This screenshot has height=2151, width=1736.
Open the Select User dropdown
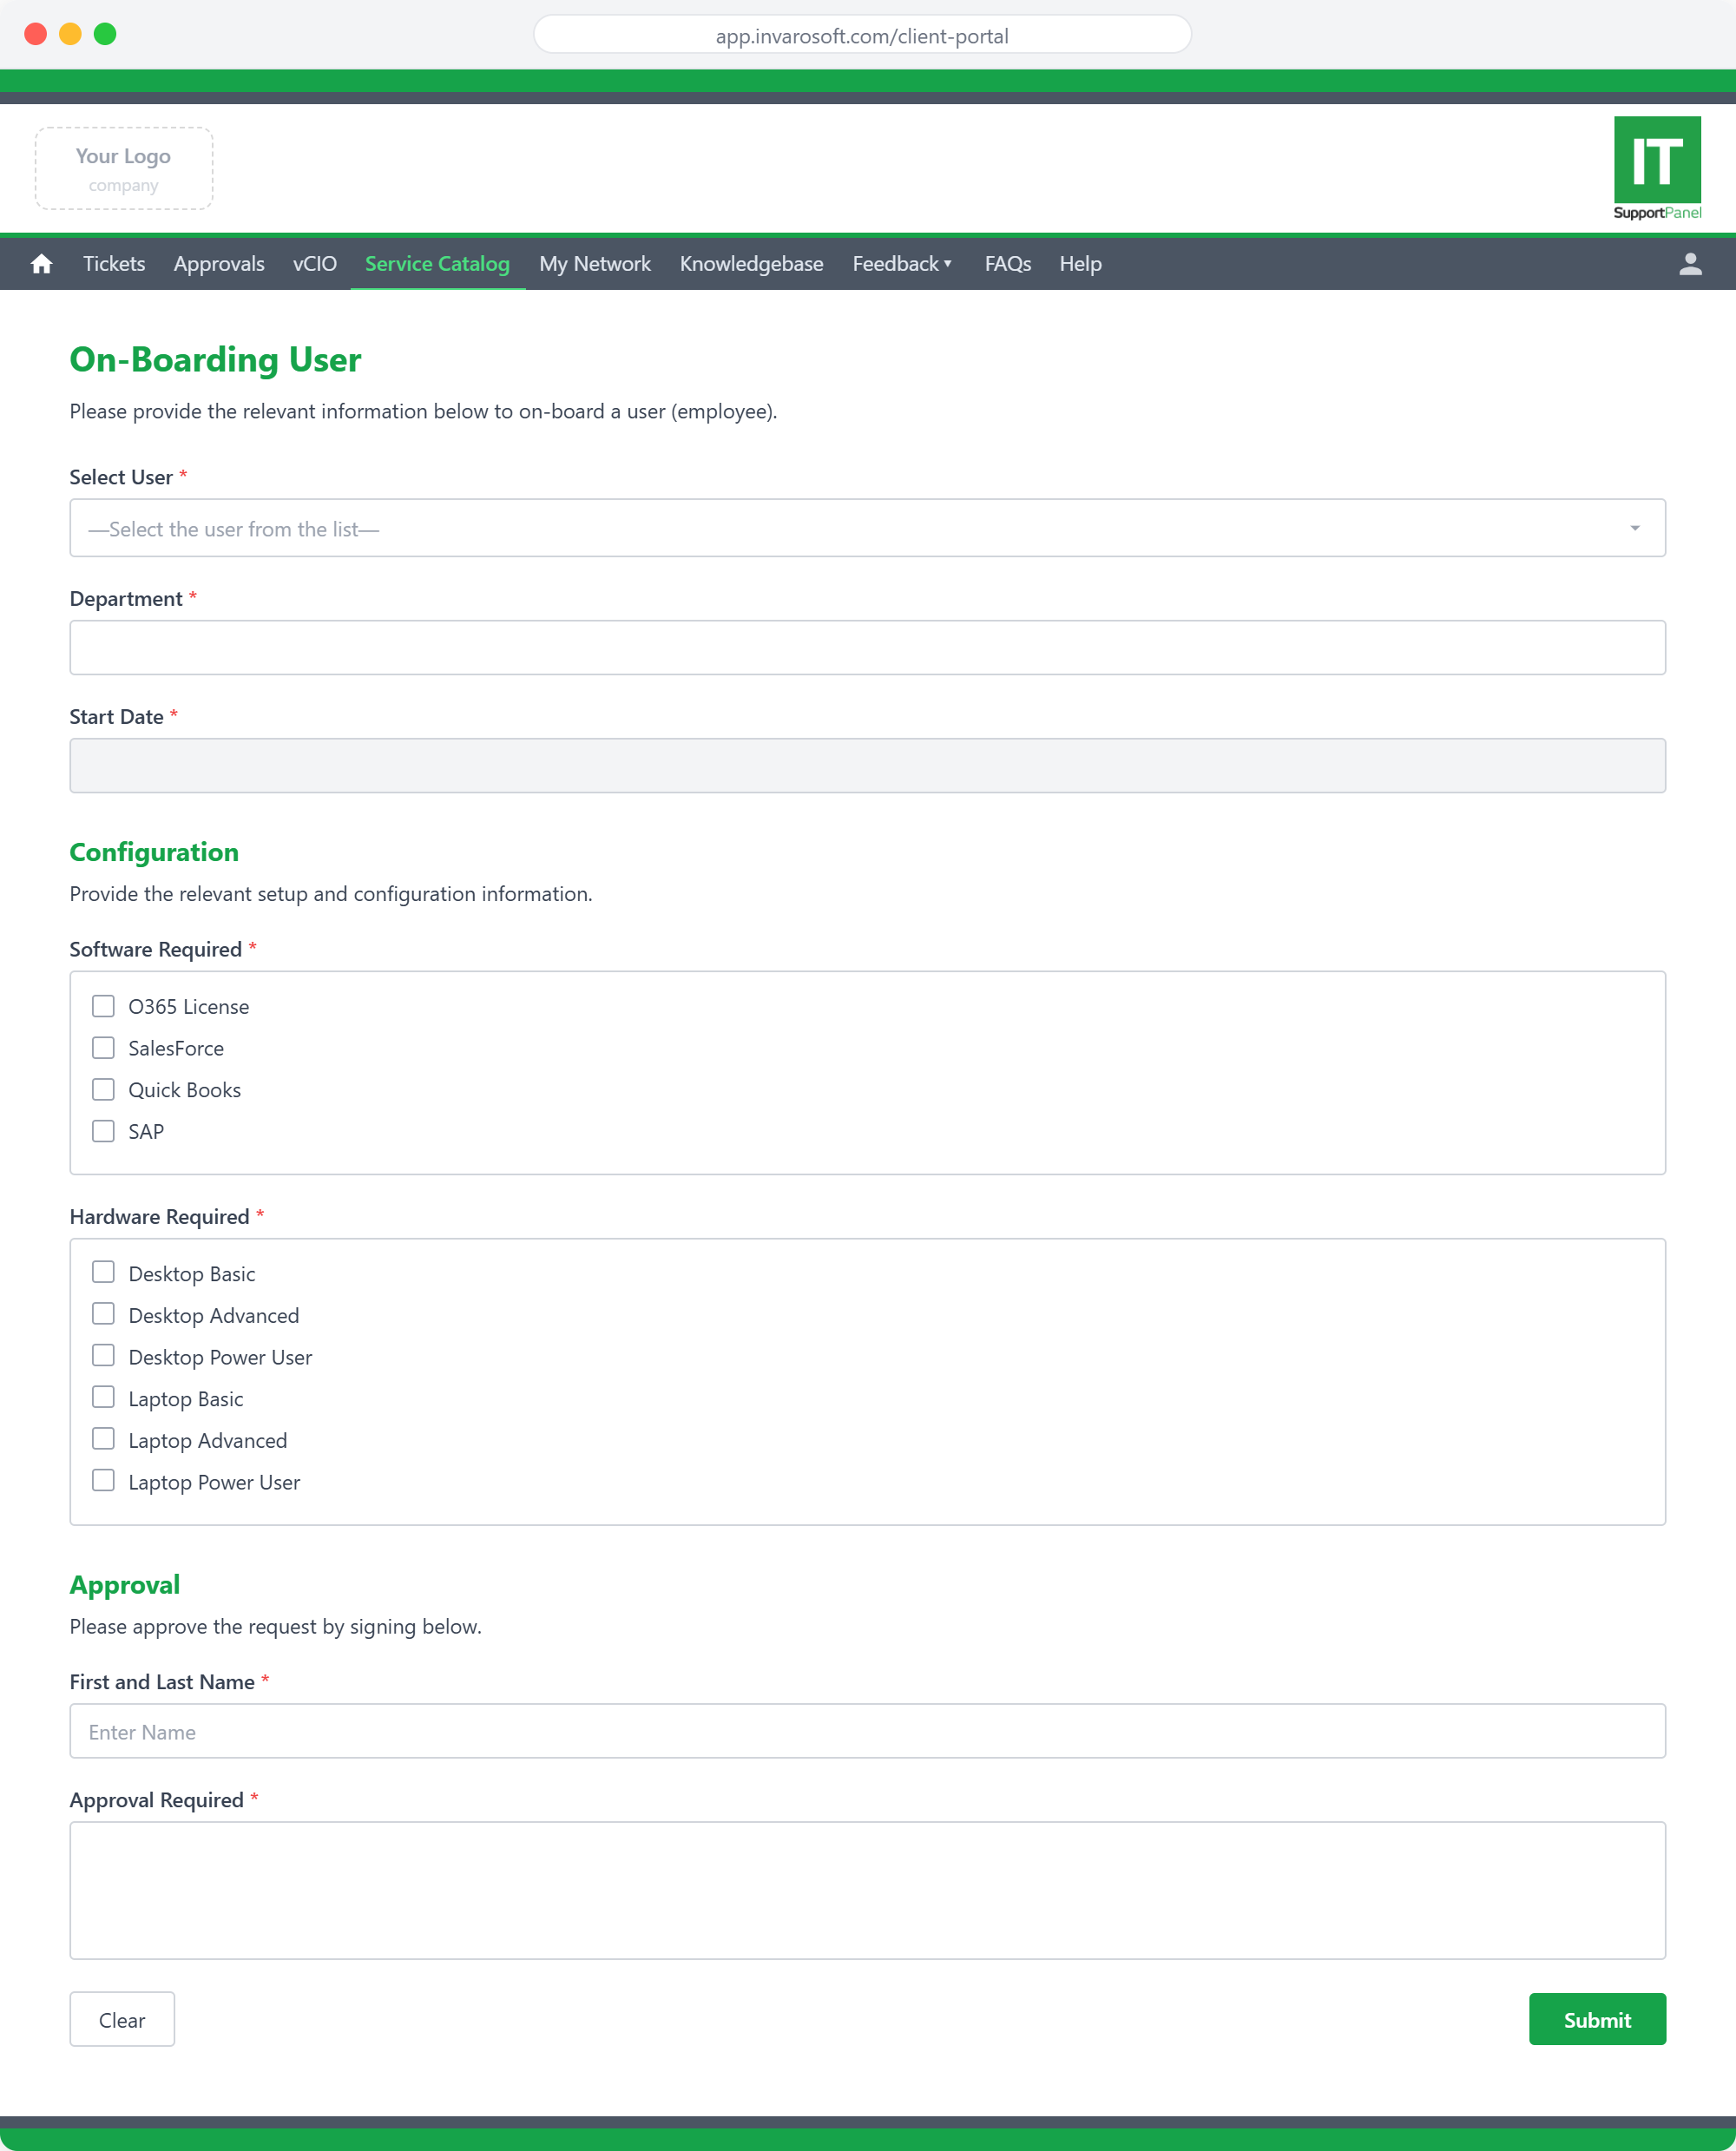pos(867,528)
